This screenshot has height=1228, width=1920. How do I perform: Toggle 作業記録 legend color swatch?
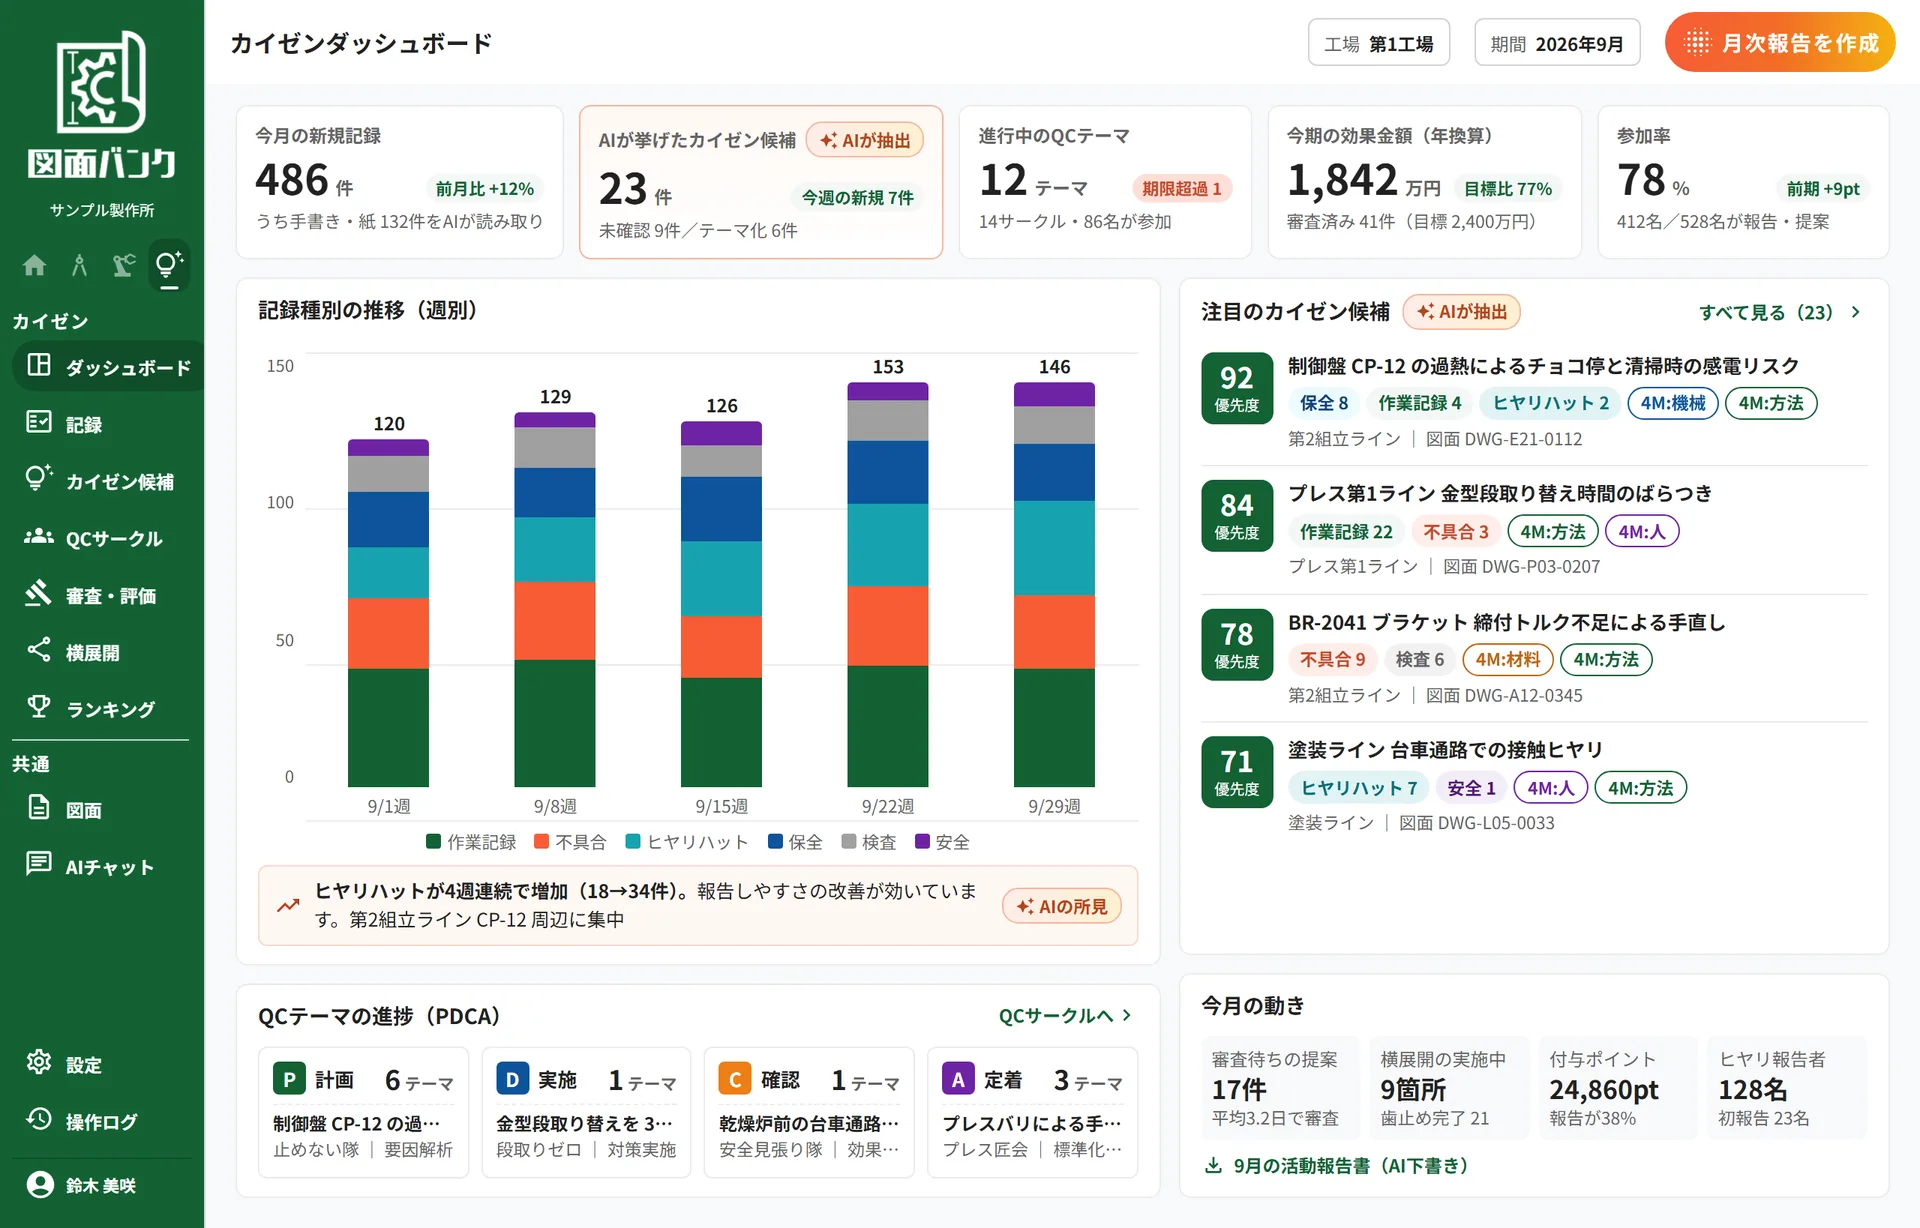click(x=433, y=841)
